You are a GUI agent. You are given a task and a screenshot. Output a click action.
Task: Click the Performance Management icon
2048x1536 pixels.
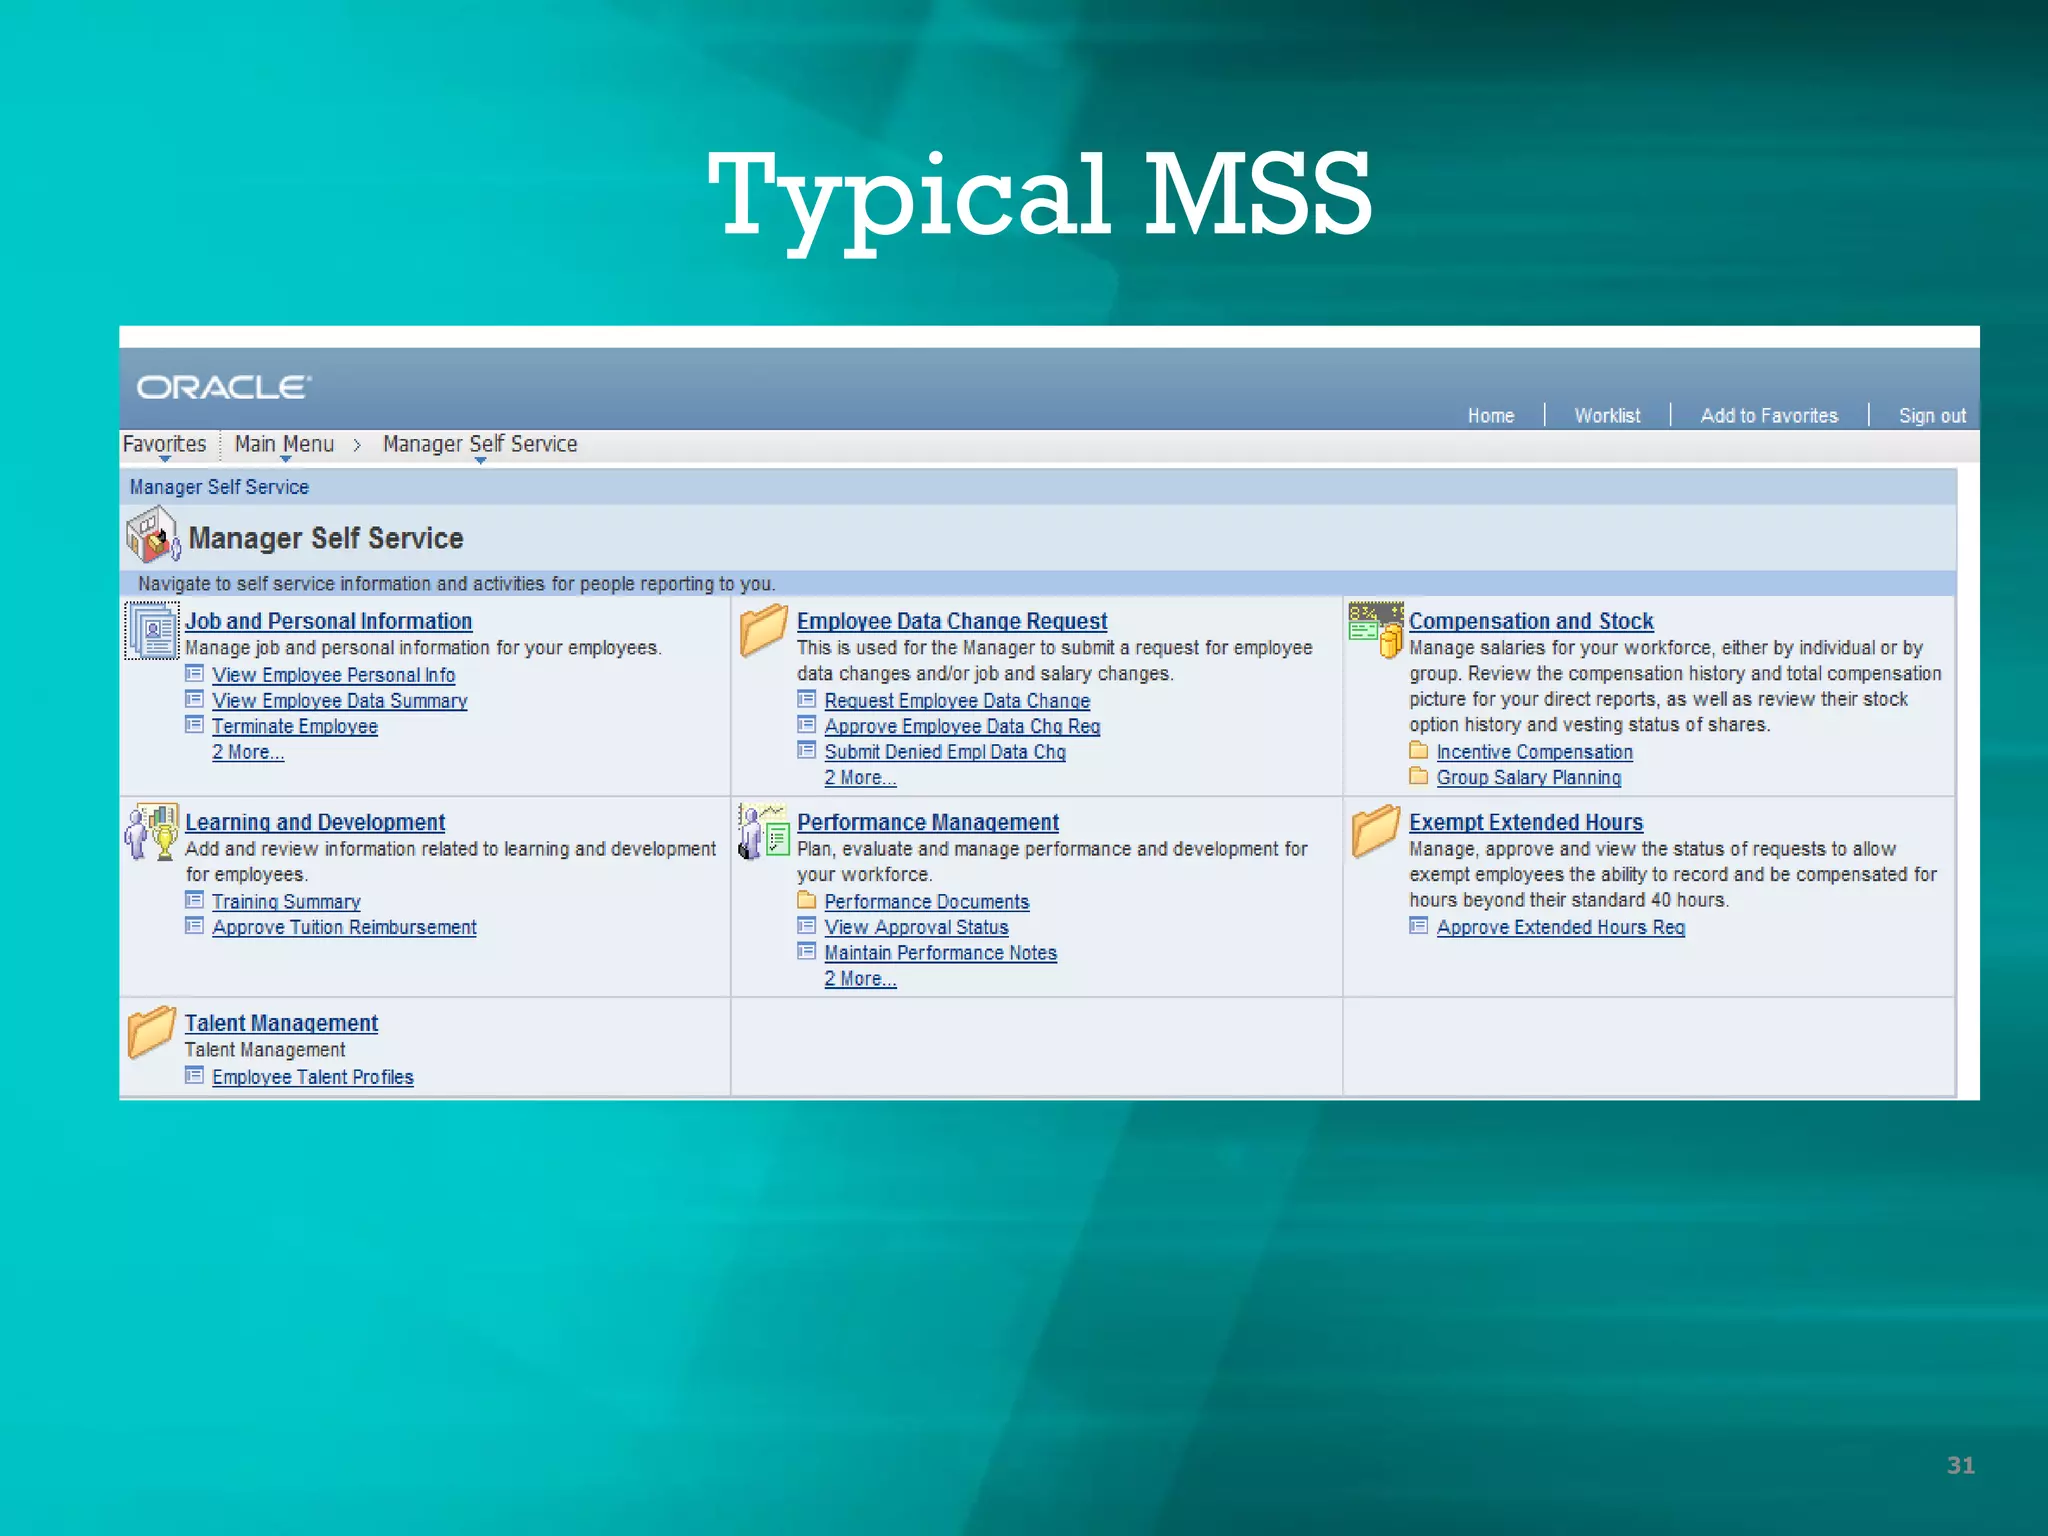click(x=764, y=832)
